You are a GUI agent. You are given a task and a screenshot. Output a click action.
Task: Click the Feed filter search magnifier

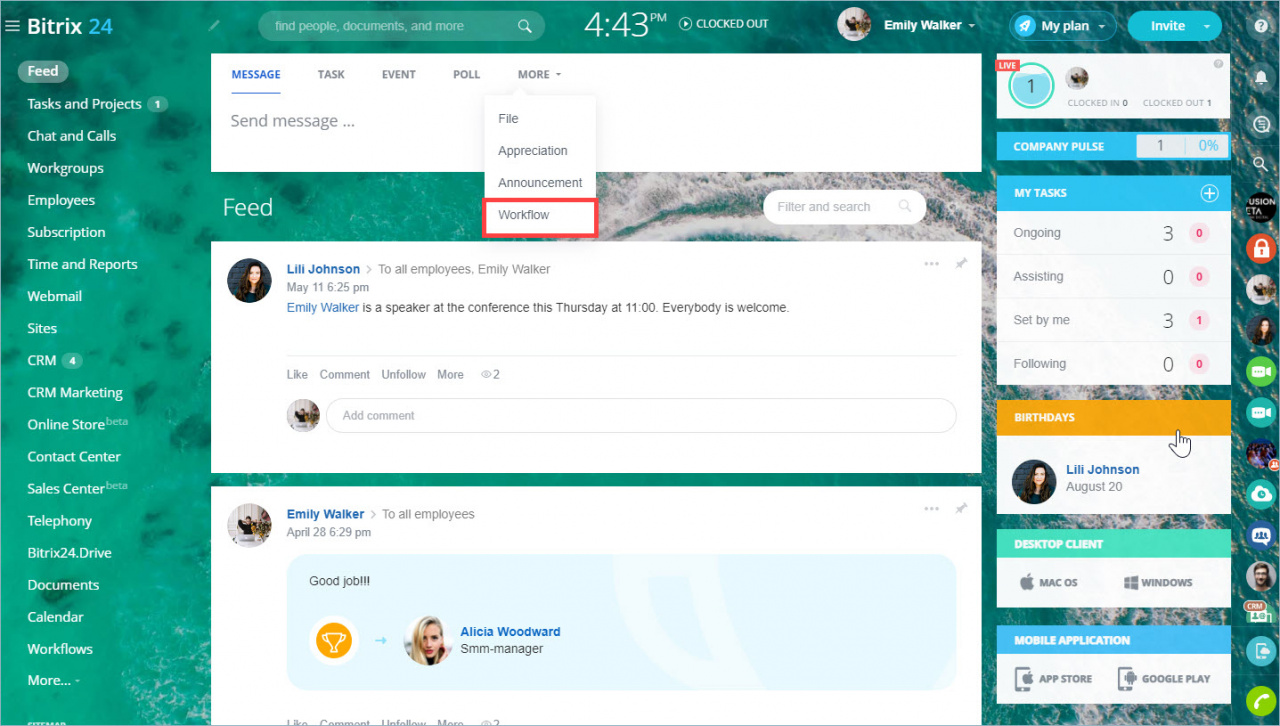click(x=905, y=207)
